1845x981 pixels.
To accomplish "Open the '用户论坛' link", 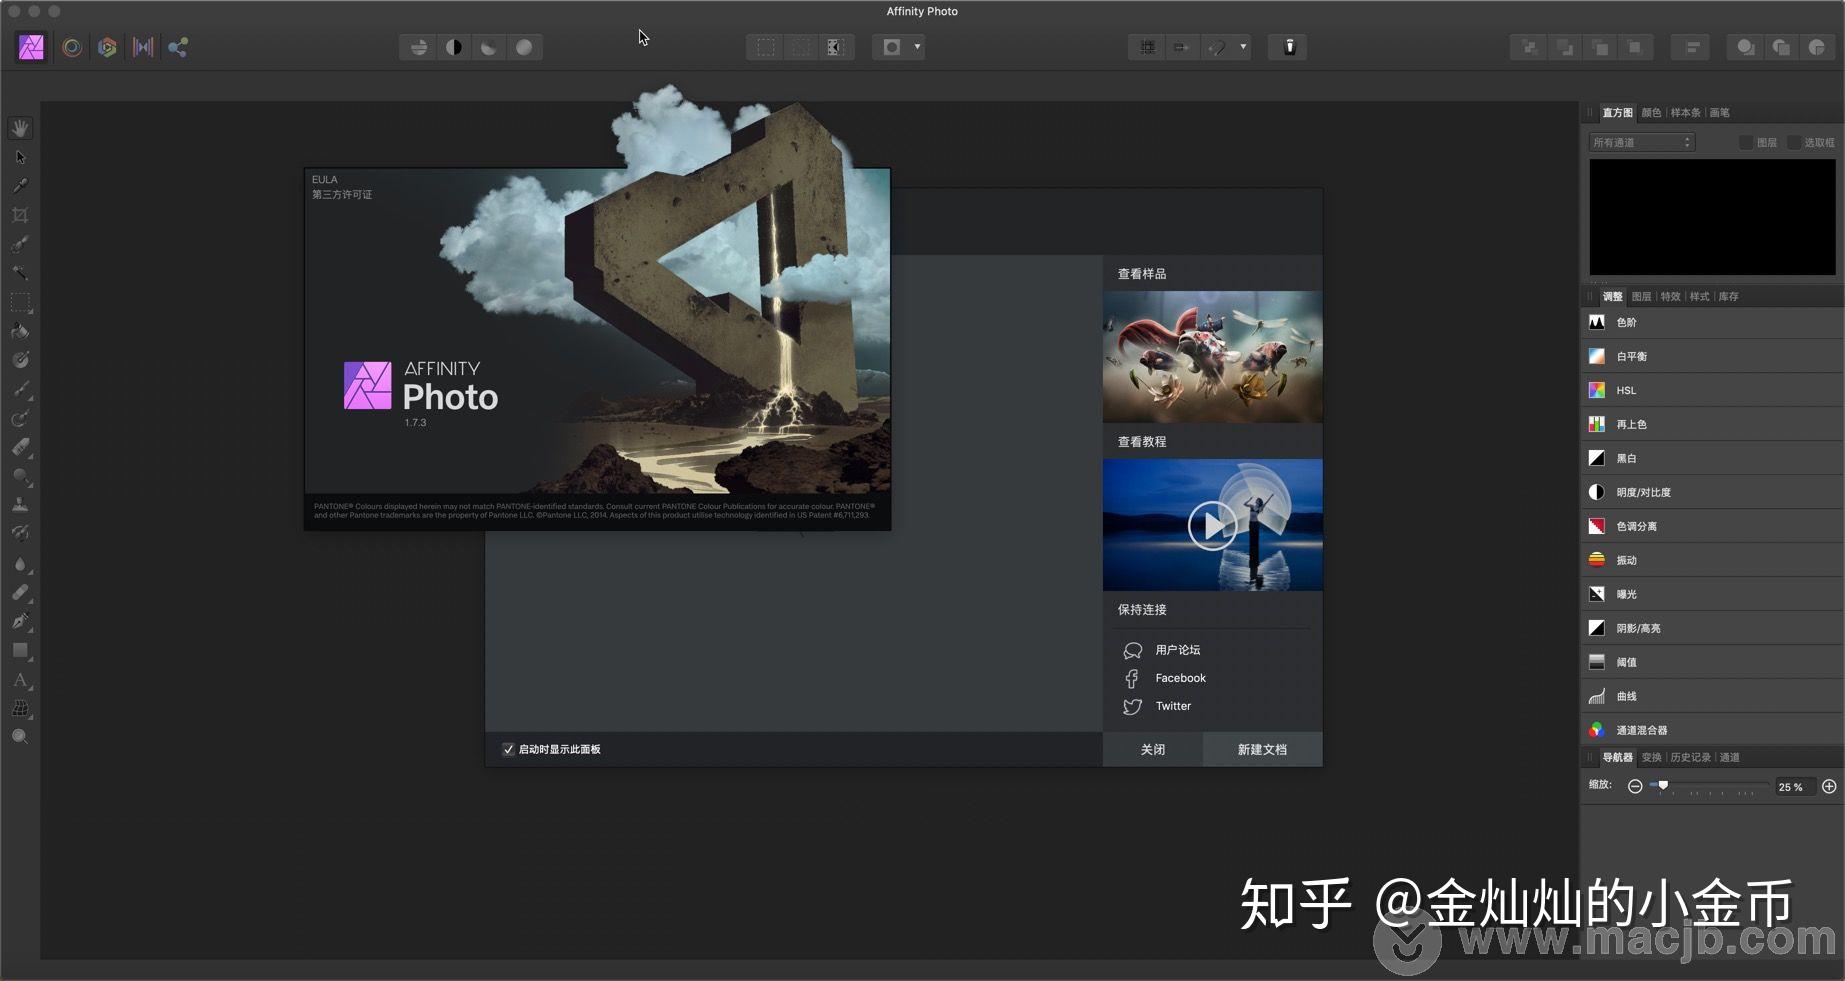I will tap(1177, 650).
